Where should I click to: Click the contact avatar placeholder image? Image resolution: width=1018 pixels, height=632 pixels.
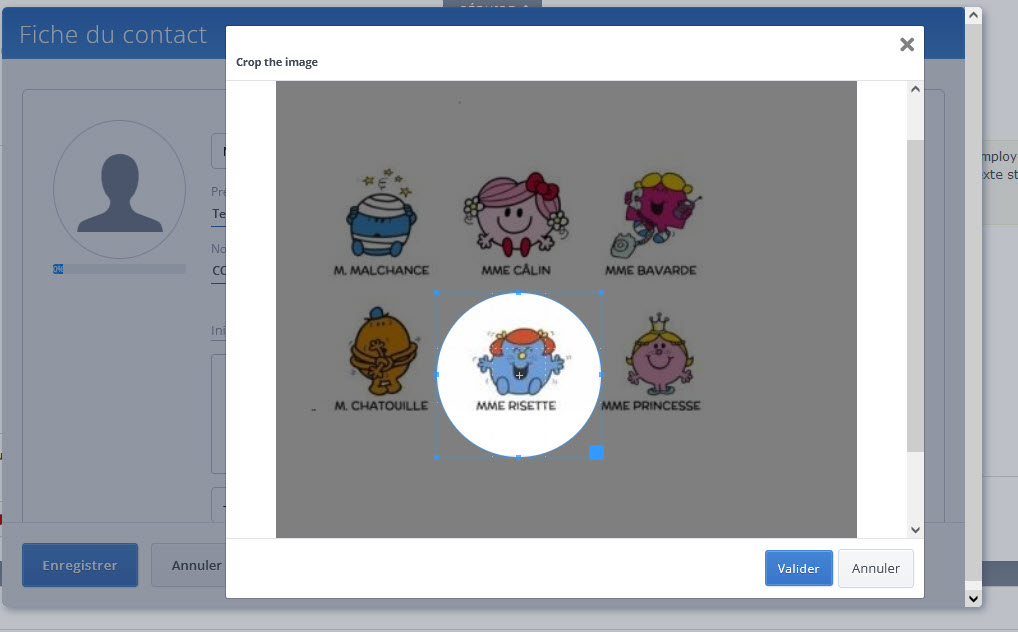(x=119, y=189)
